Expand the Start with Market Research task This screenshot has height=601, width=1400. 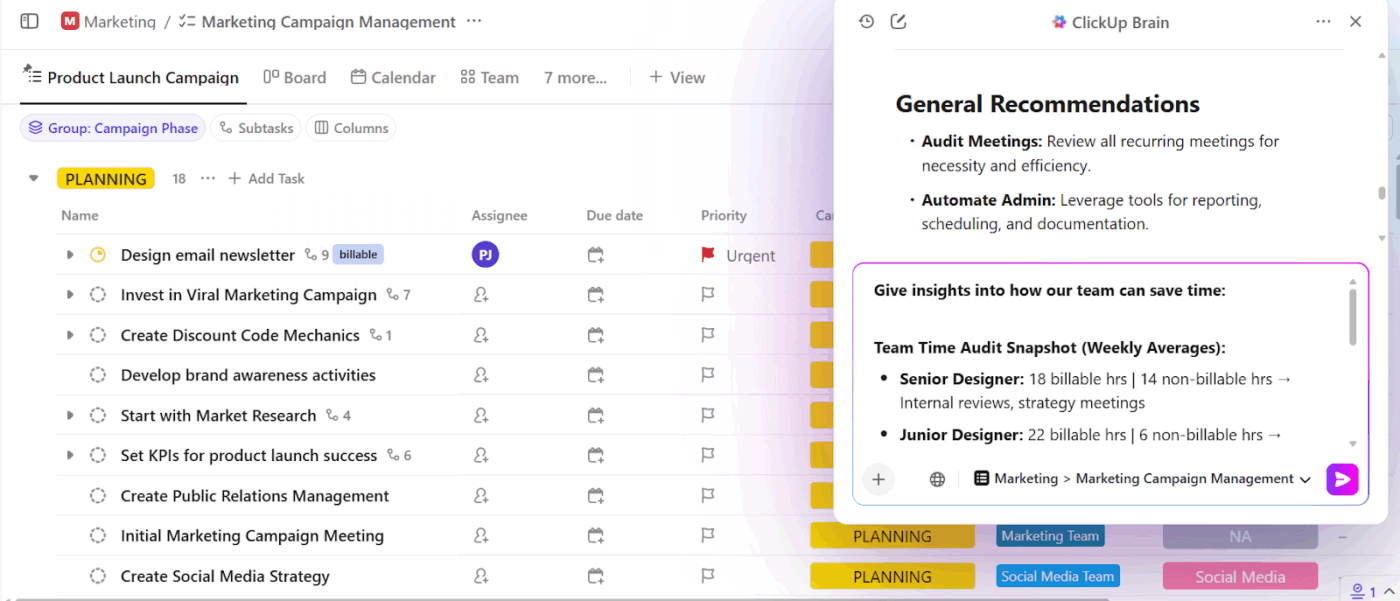[69, 415]
